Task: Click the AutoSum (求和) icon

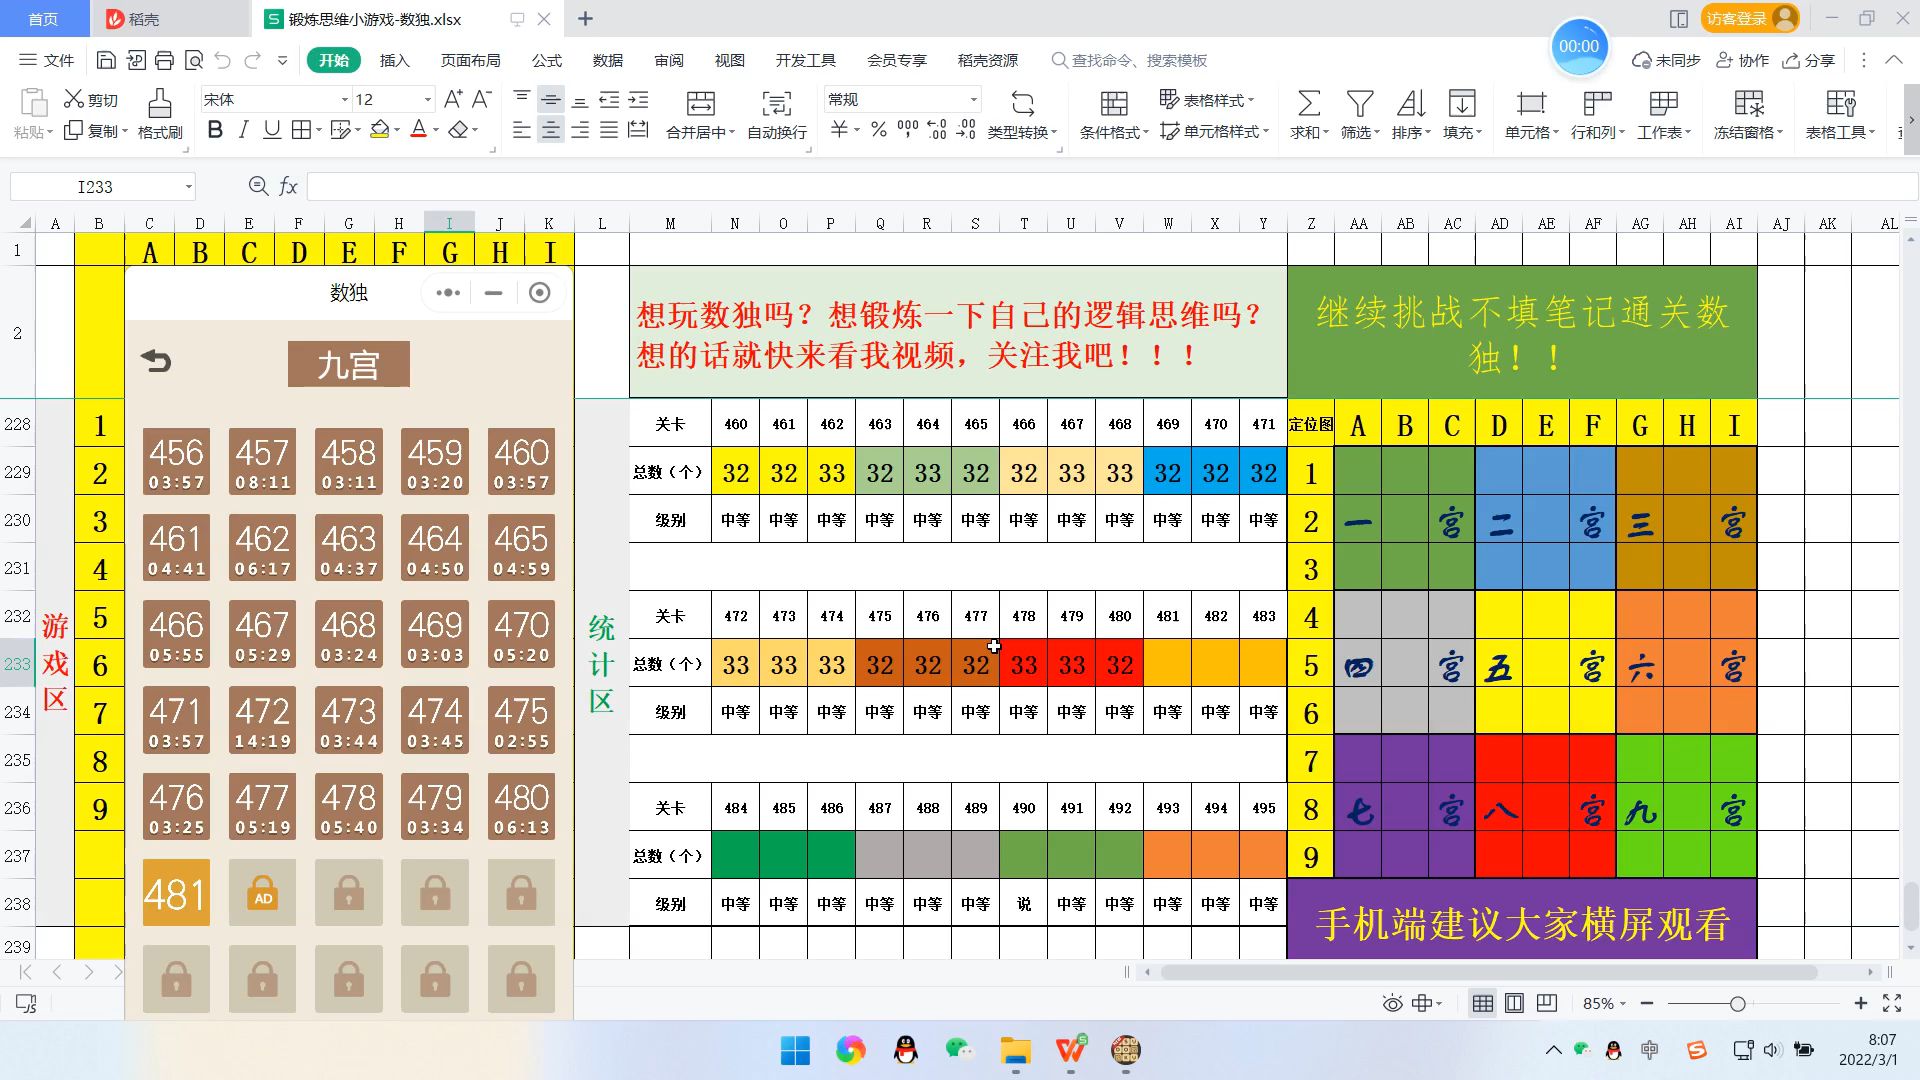Action: pyautogui.click(x=1308, y=103)
